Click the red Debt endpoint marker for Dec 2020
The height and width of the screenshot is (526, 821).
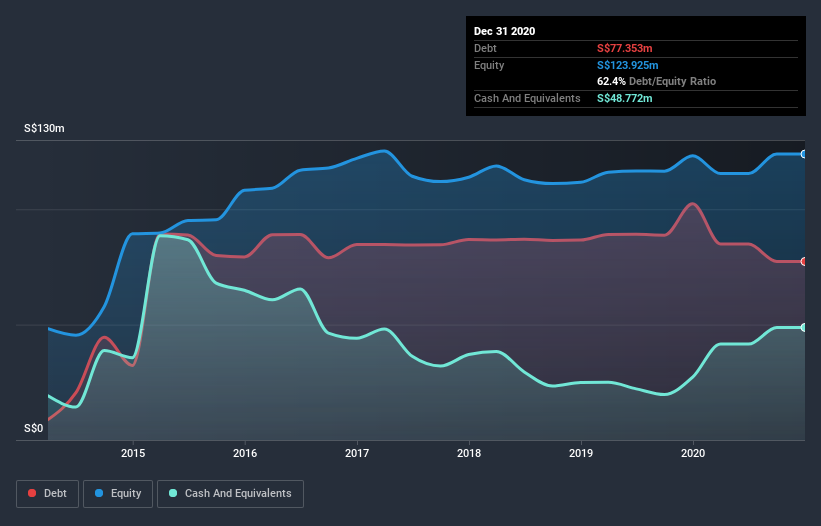(804, 262)
